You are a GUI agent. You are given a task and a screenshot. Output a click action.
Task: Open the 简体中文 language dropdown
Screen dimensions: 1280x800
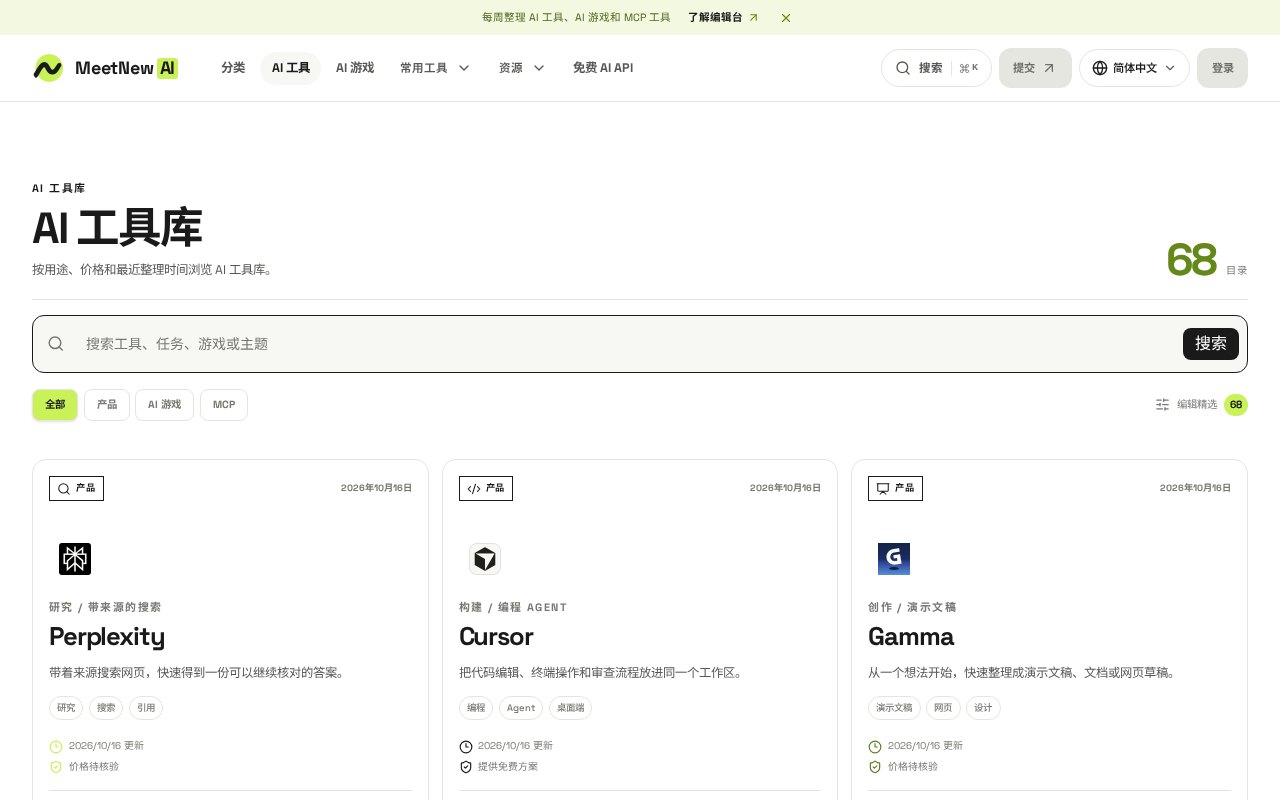tap(1134, 68)
